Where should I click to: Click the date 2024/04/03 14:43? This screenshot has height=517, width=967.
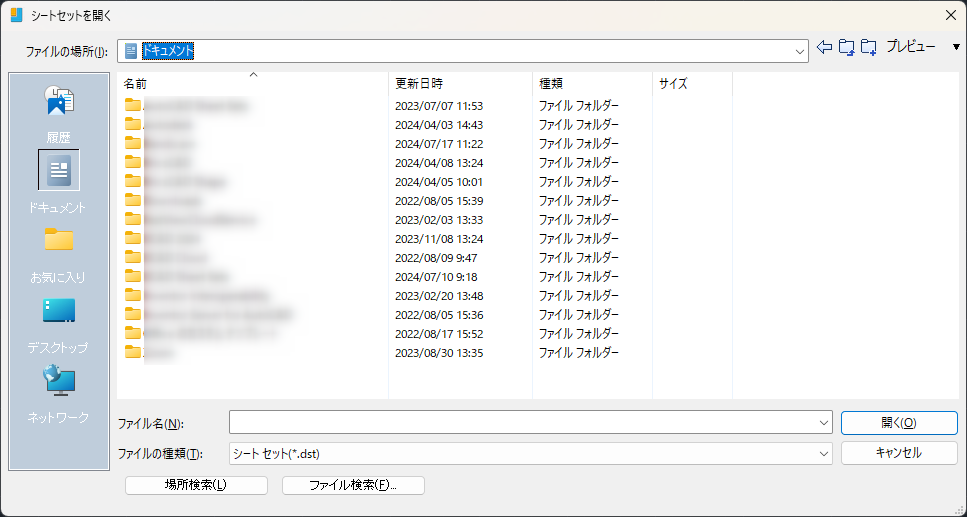point(439,125)
